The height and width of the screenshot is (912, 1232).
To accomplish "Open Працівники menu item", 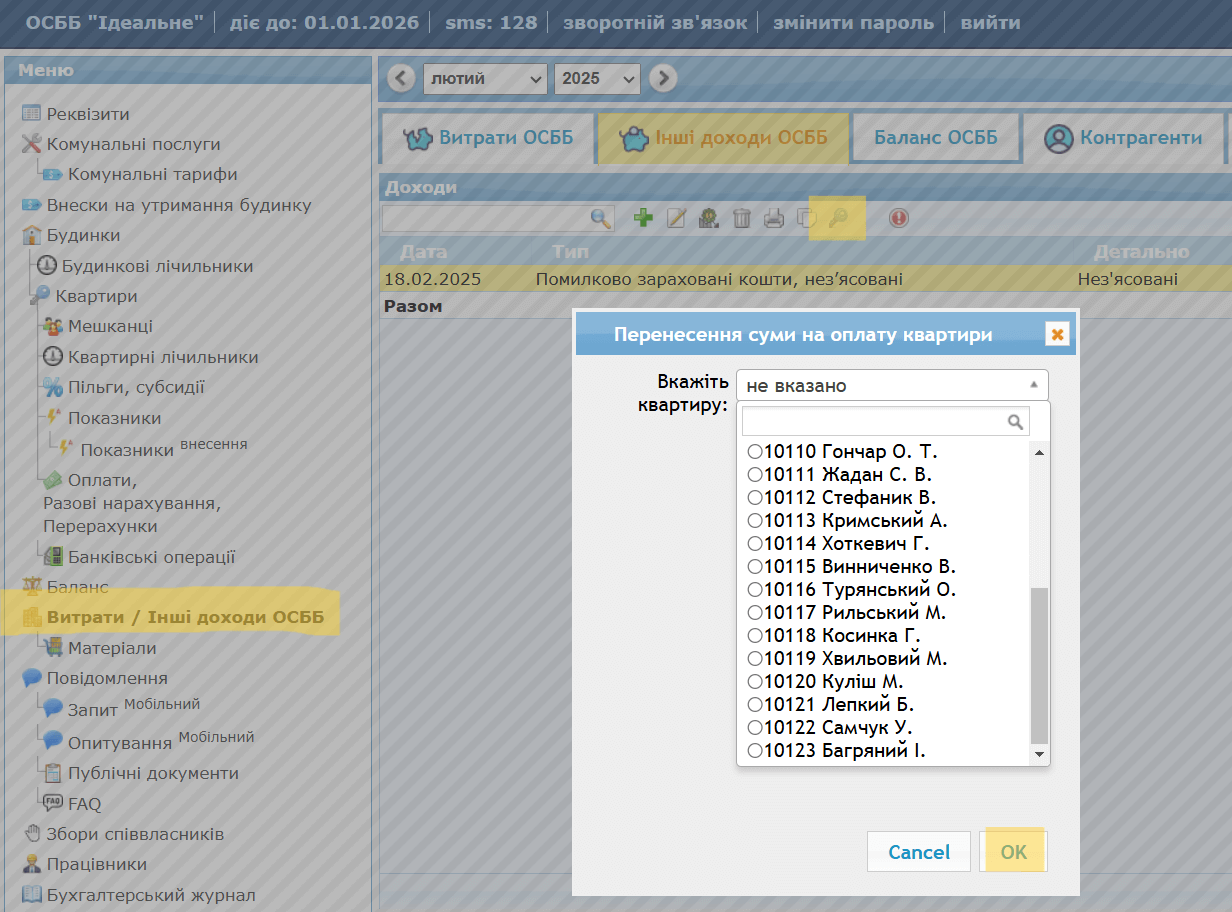I will pyautogui.click(x=96, y=864).
